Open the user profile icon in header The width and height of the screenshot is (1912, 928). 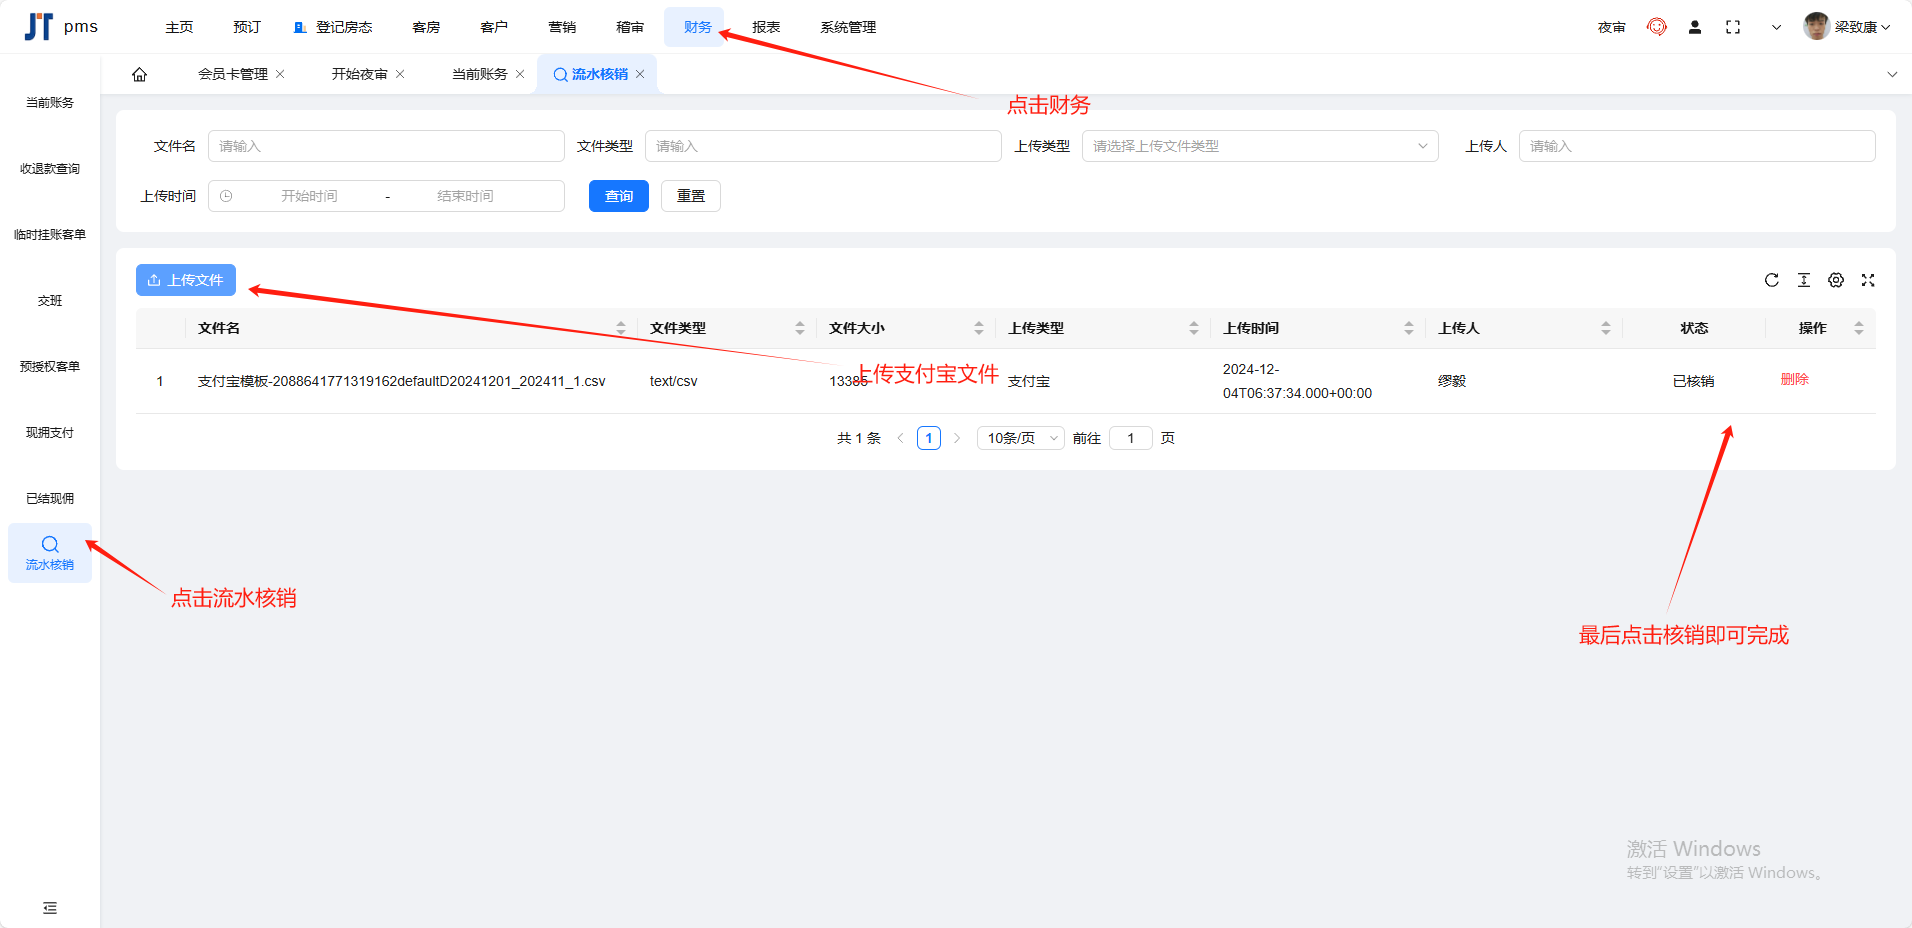tap(1694, 28)
